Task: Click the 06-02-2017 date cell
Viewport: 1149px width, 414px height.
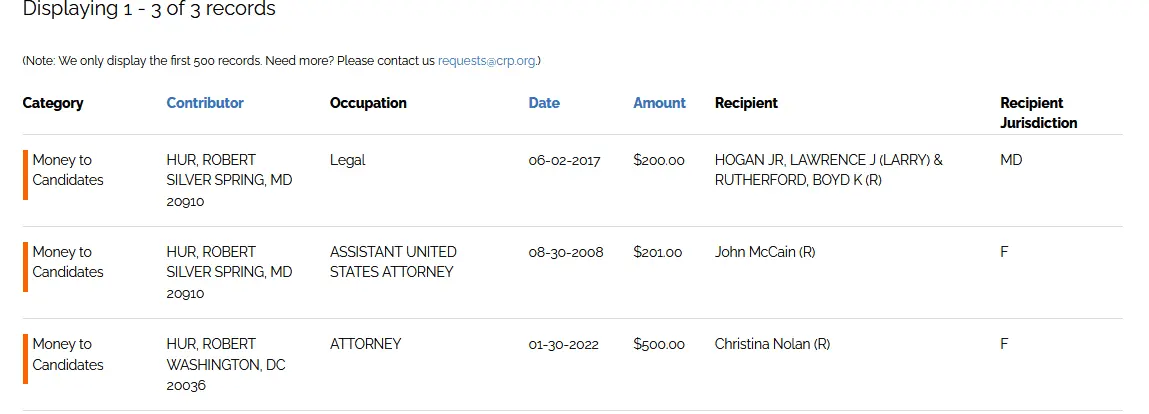Action: 565,160
